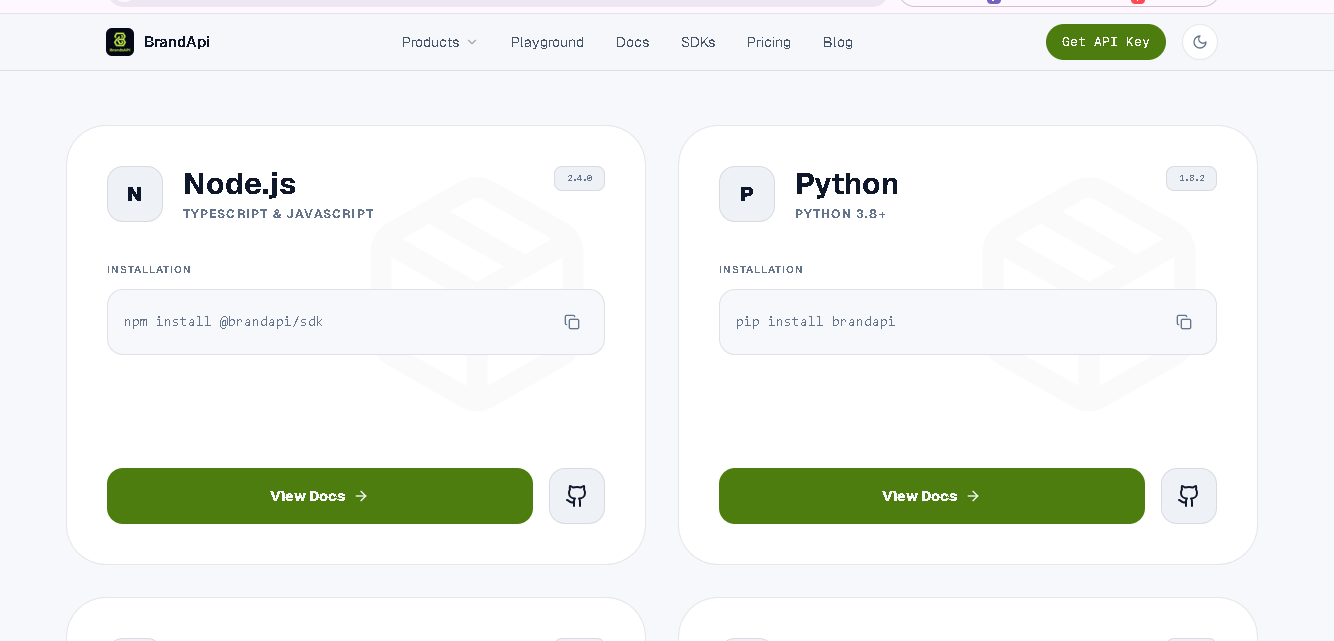Click View Docs in Node.js card
Image resolution: width=1334 pixels, height=641 pixels.
coord(320,496)
